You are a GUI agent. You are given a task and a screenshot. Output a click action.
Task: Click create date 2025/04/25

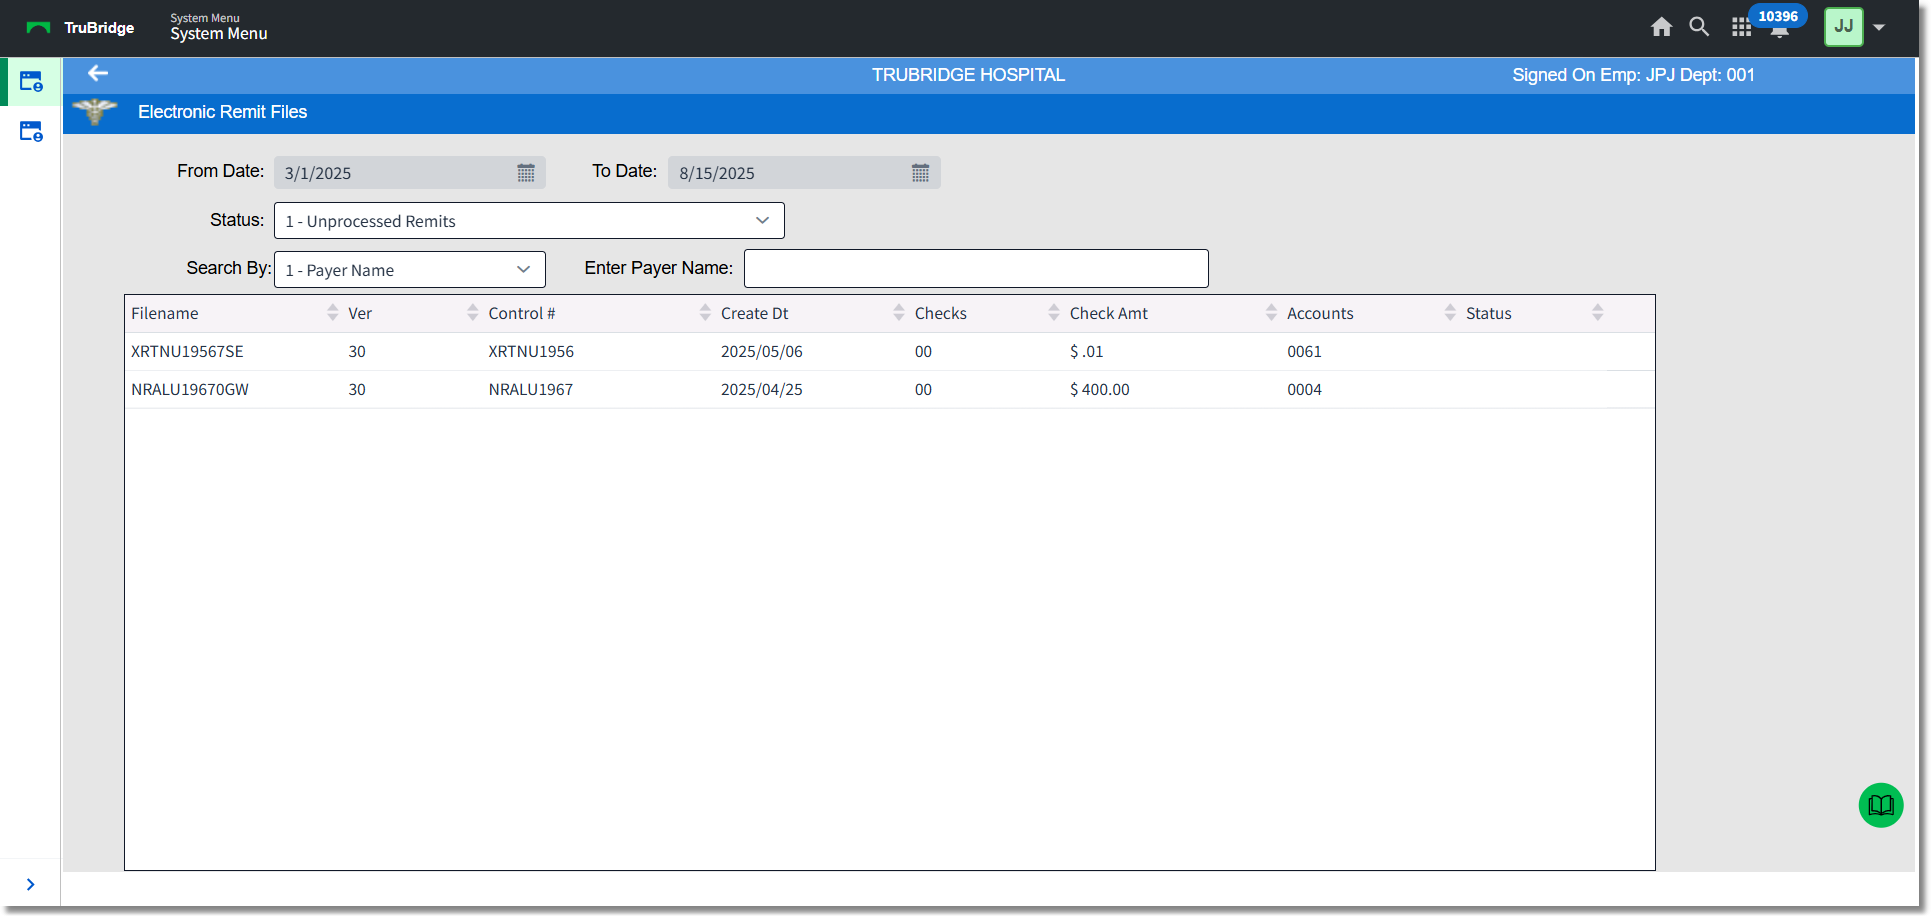[762, 389]
